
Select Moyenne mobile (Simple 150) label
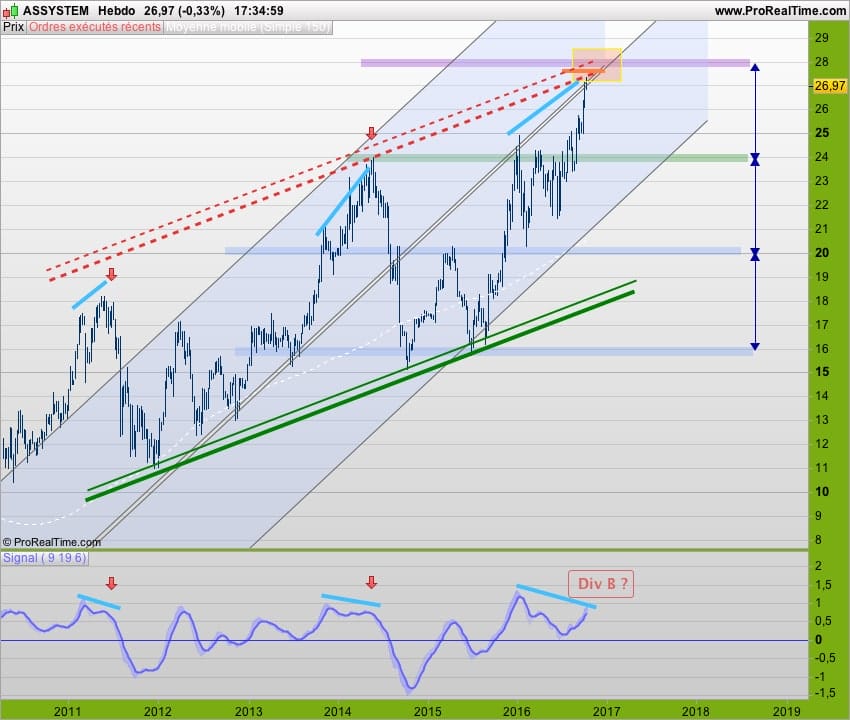pos(248,27)
